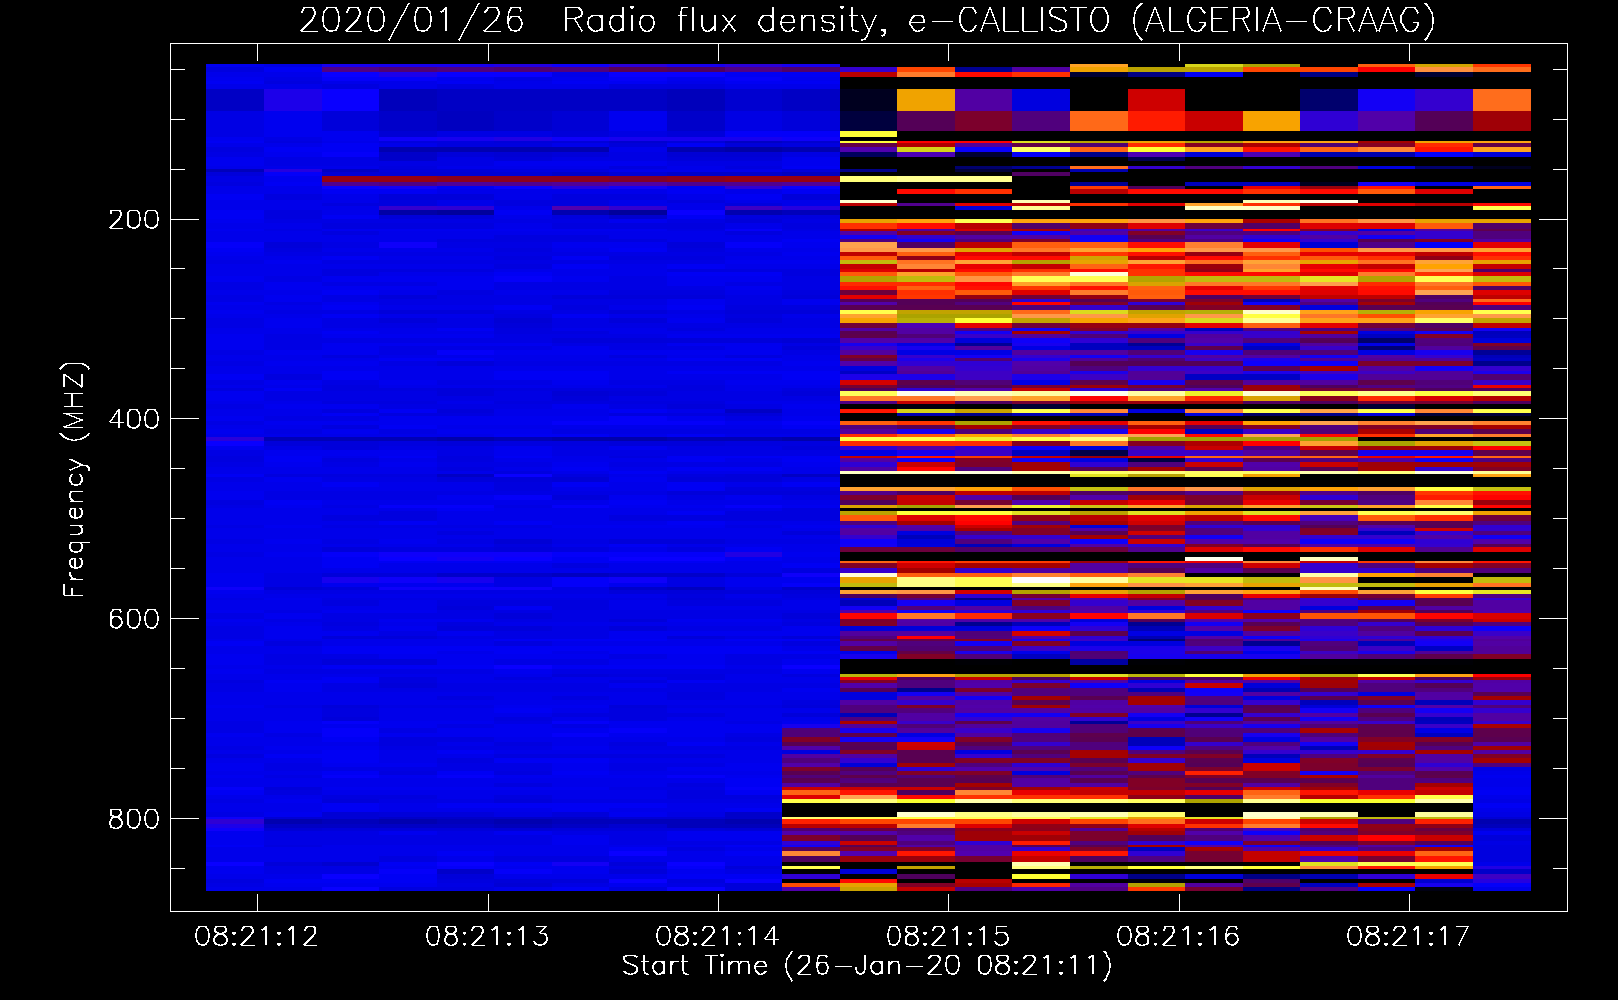The image size is (1618, 1000).
Task: Click the 200 frequency tick label
Action: [x=134, y=220]
